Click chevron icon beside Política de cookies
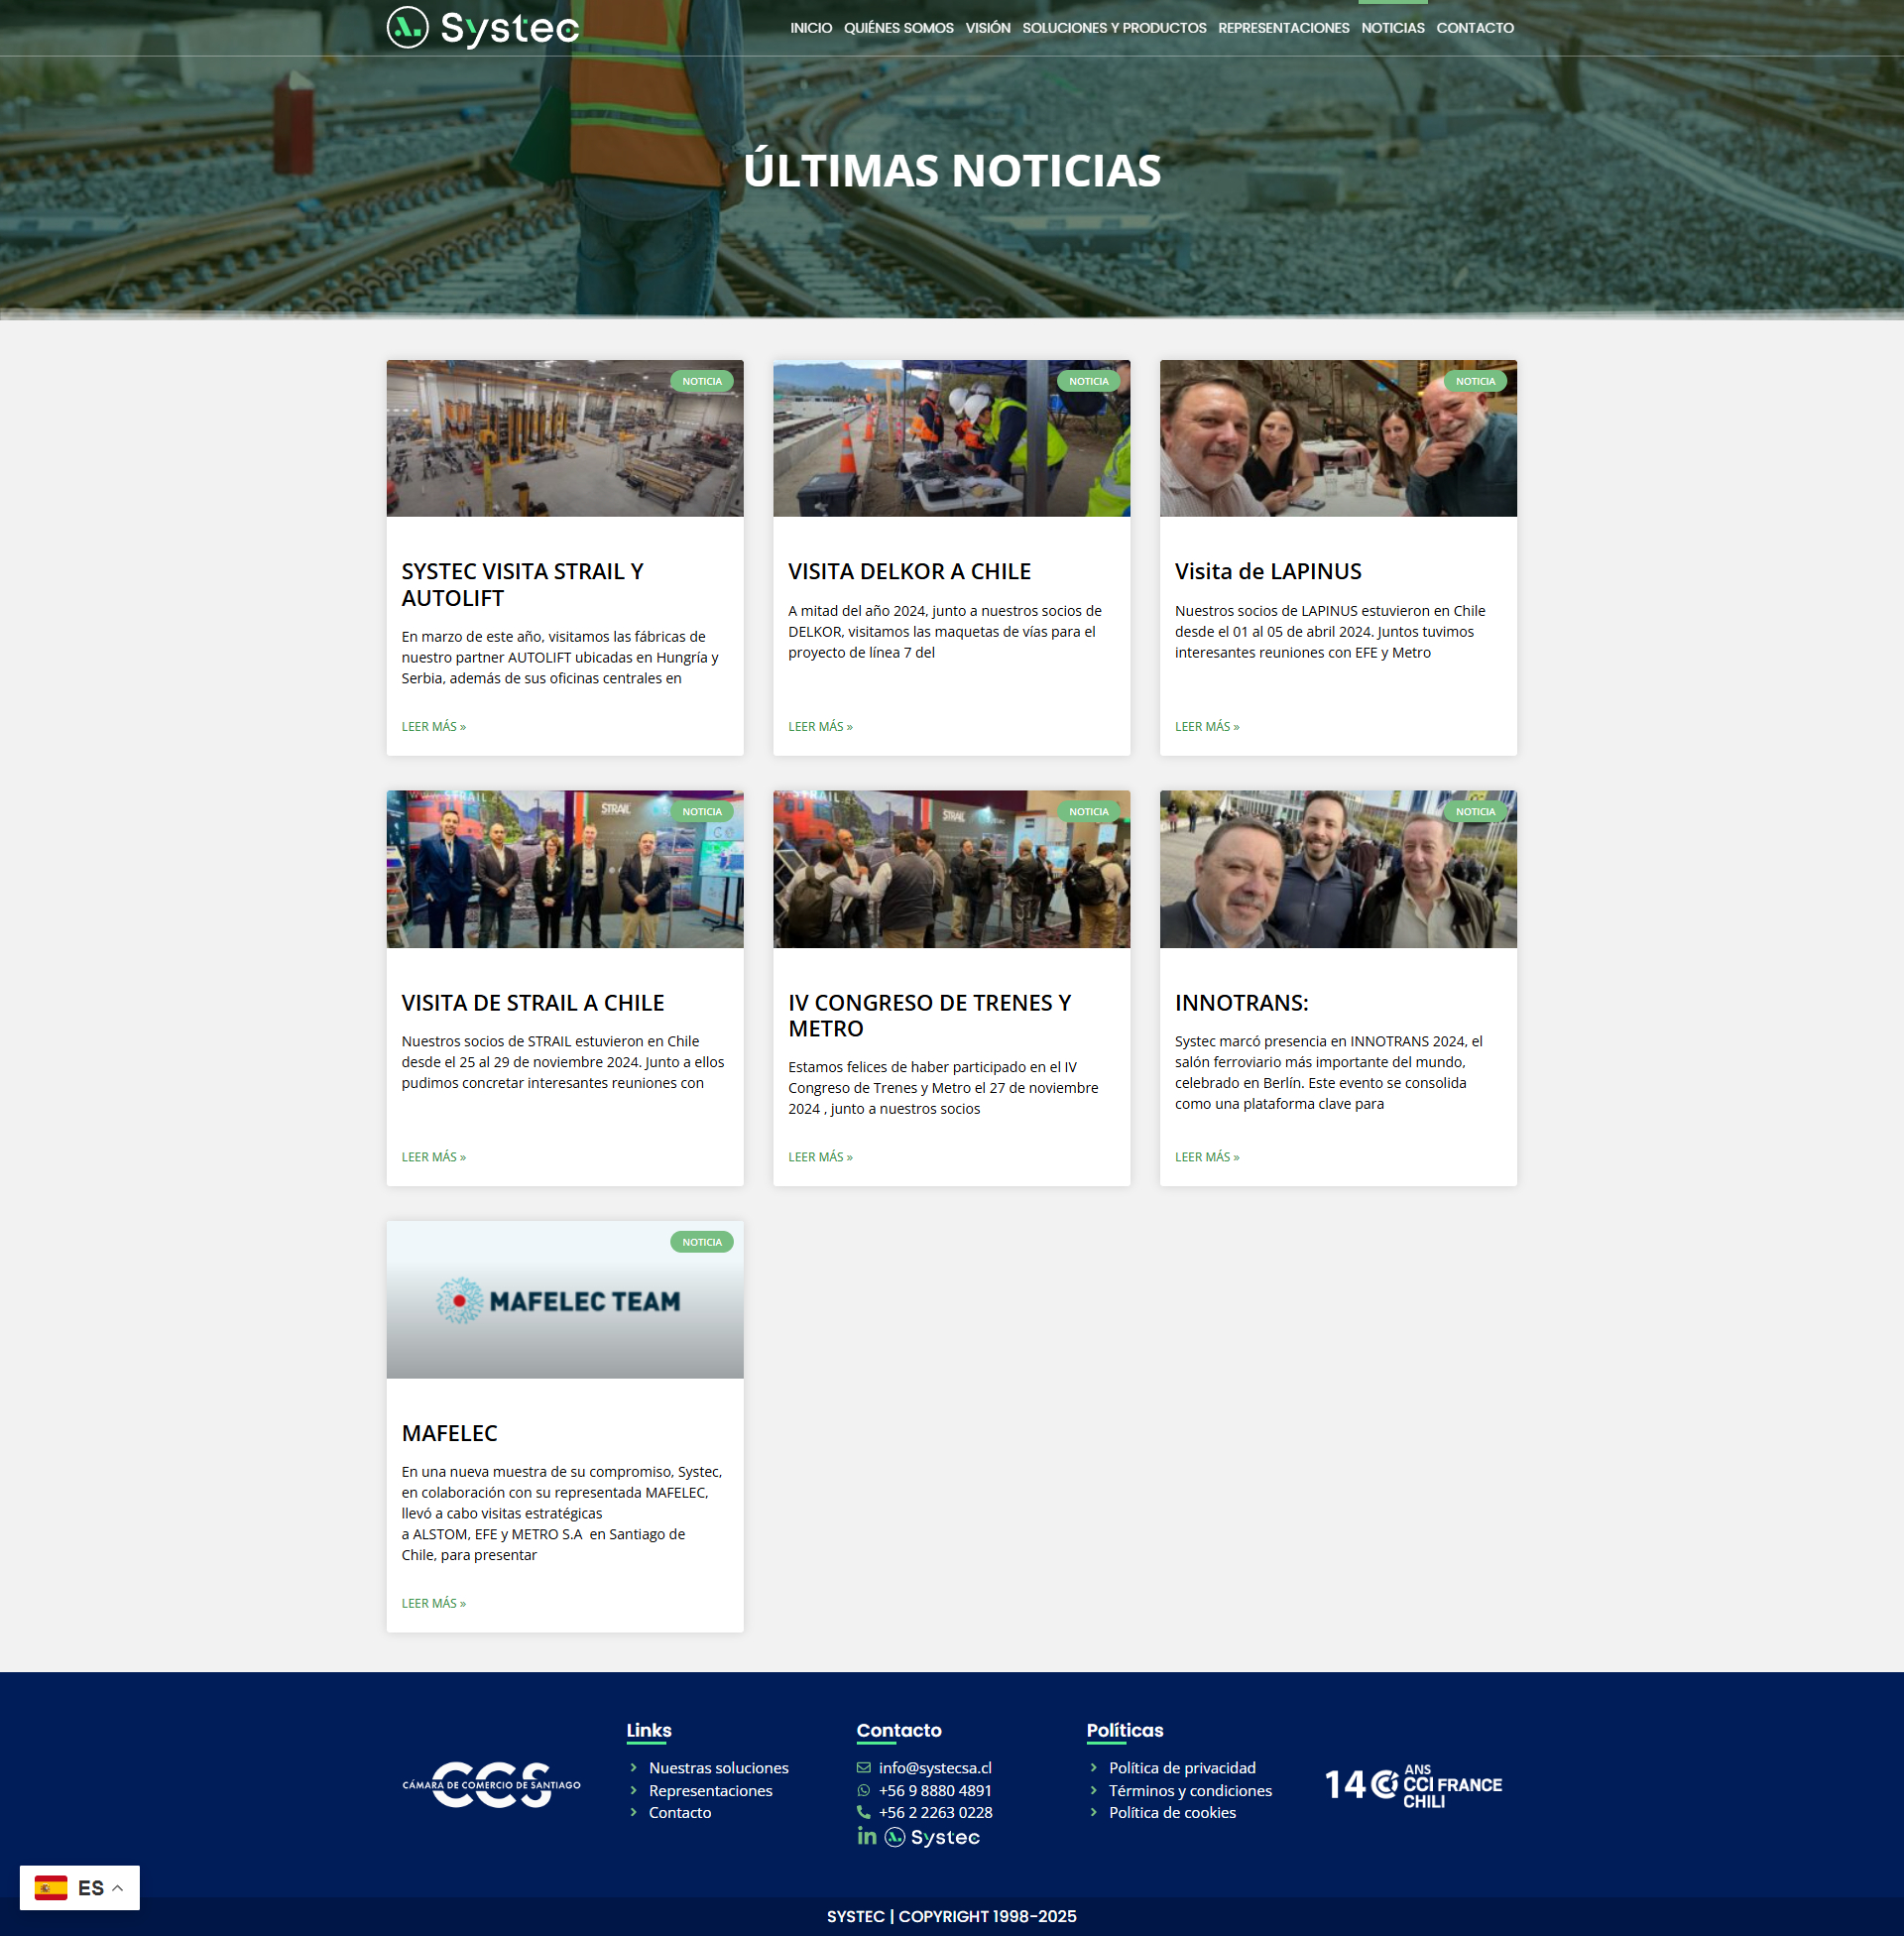Image resolution: width=1904 pixels, height=1936 pixels. (x=1093, y=1813)
